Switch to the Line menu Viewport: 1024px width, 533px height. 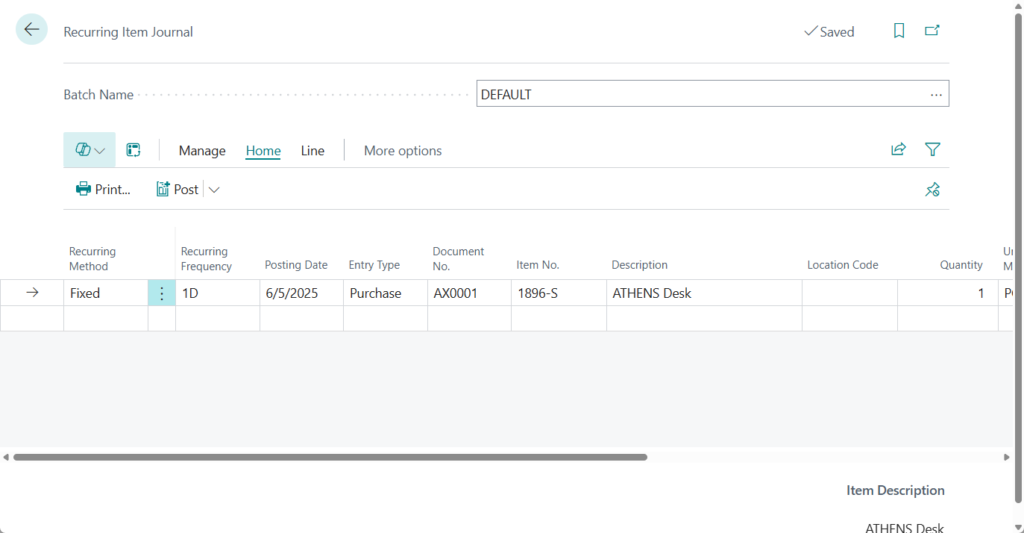(x=312, y=151)
